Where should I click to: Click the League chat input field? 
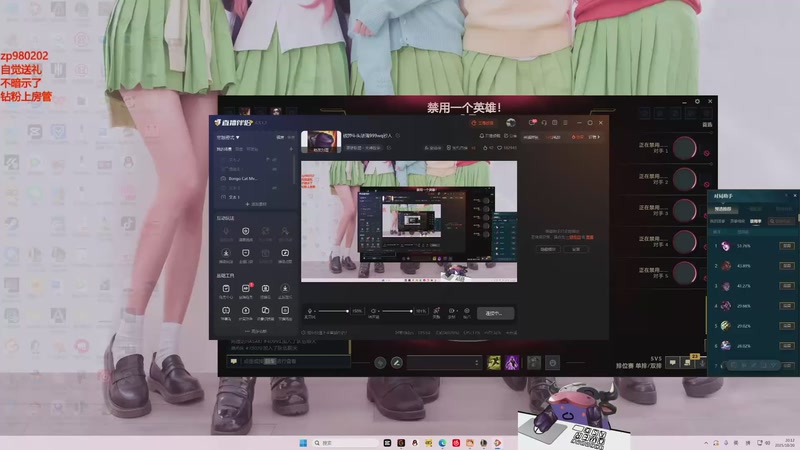288,361
